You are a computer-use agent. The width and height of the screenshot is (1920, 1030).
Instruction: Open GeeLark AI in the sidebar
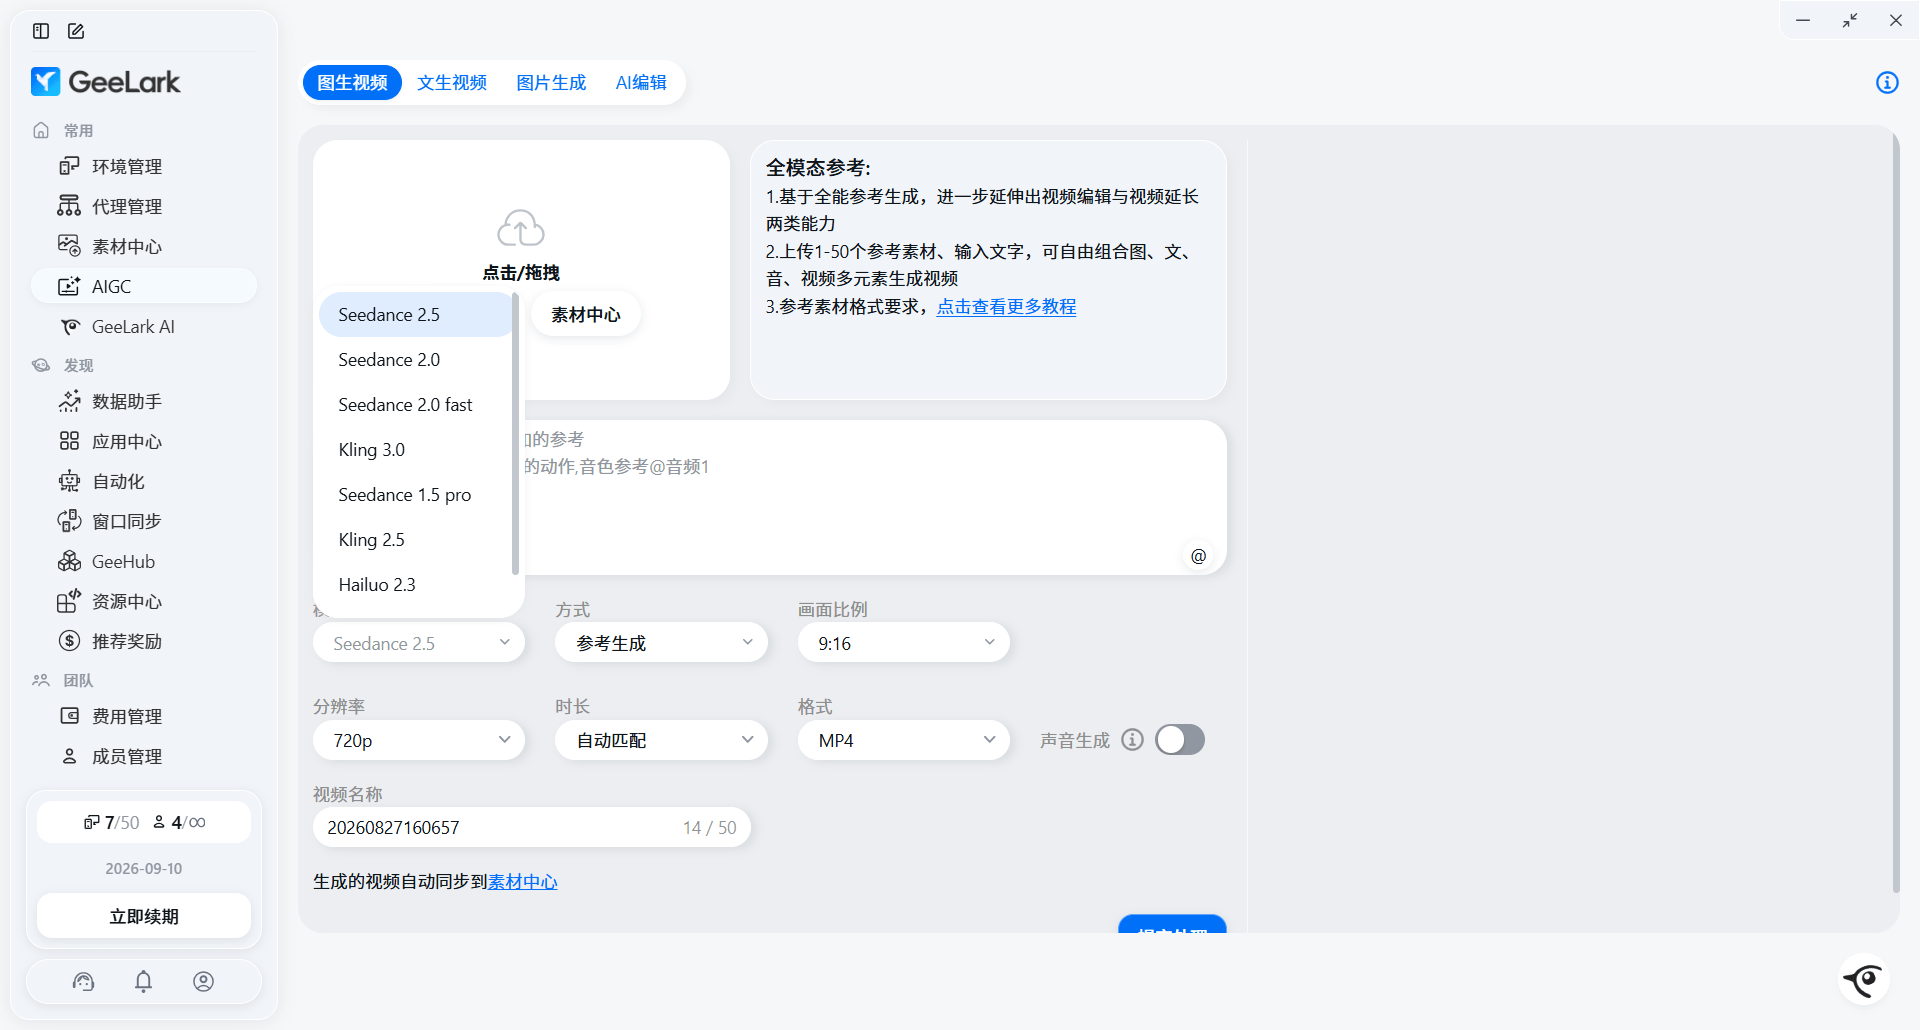pos(144,326)
